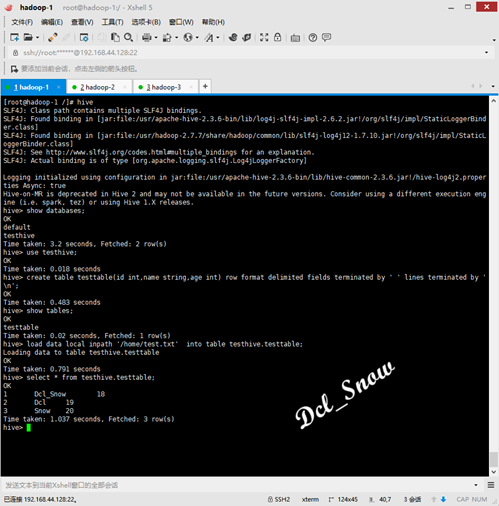Click the New Session toolbar icon
The width and height of the screenshot is (499, 506).
(14, 37)
